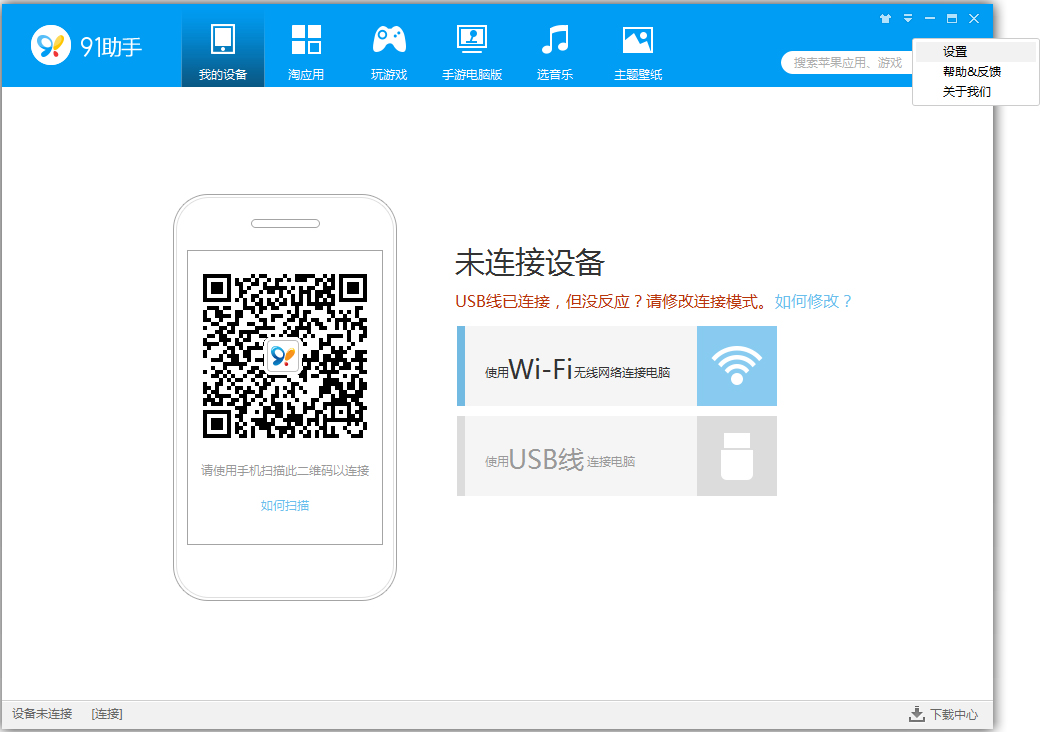Image resolution: width=1044 pixels, height=732 pixels.
Task: Switch to Wi-Fi wireless connection mode
Action: [617, 366]
